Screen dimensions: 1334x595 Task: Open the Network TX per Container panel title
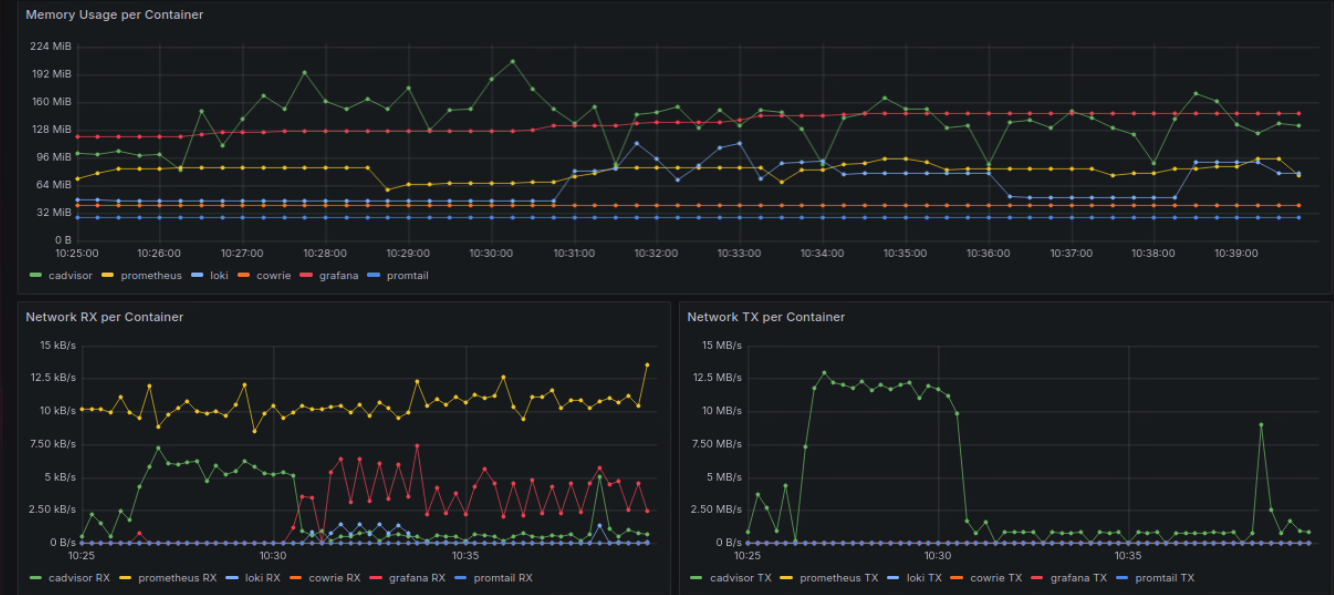[766, 317]
